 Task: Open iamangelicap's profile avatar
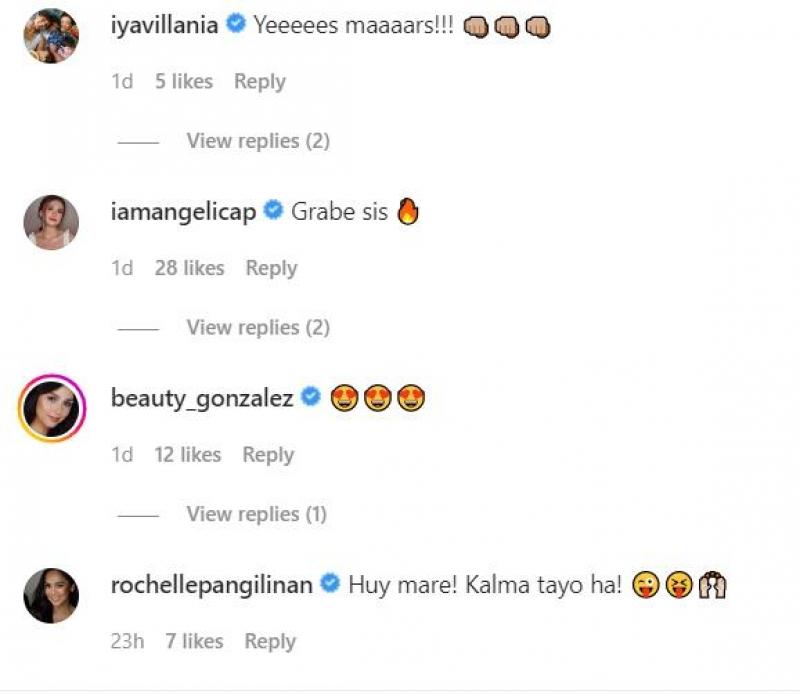tap(51, 222)
